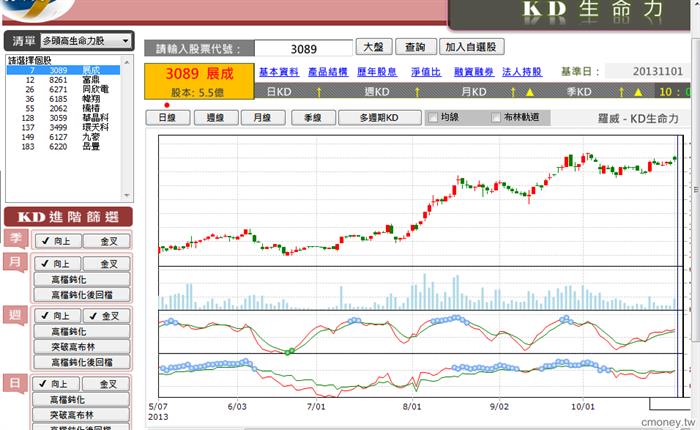The width and height of the screenshot is (700, 430).
Task: Switch to the 季線 chart tab
Action: (x=313, y=118)
